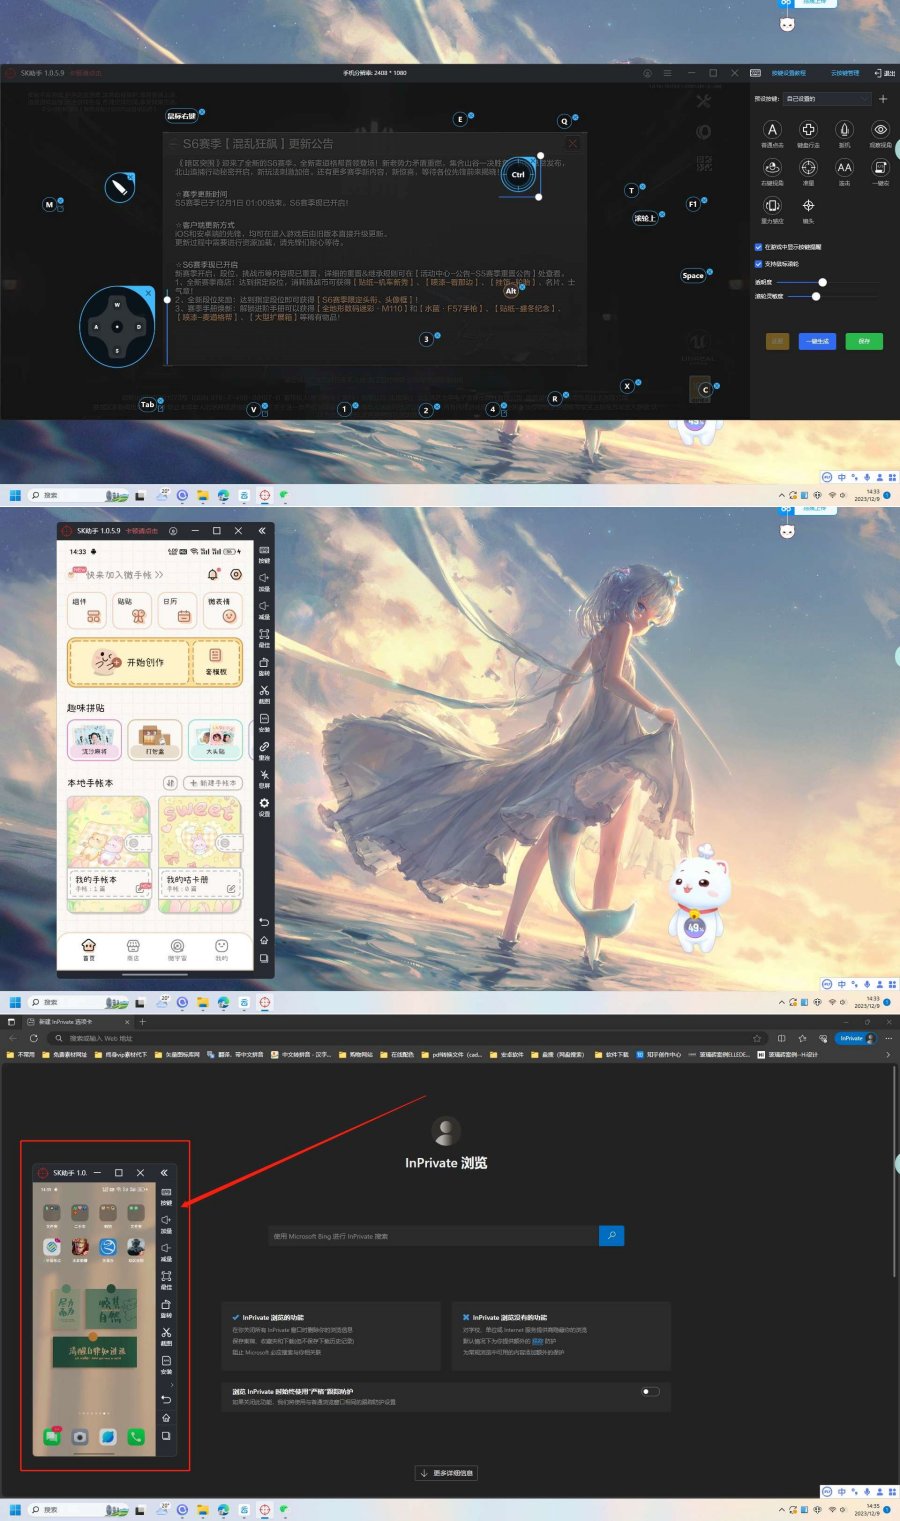
Task: Open the 预设按键 preset dropdown
Action: pyautogui.click(x=826, y=99)
